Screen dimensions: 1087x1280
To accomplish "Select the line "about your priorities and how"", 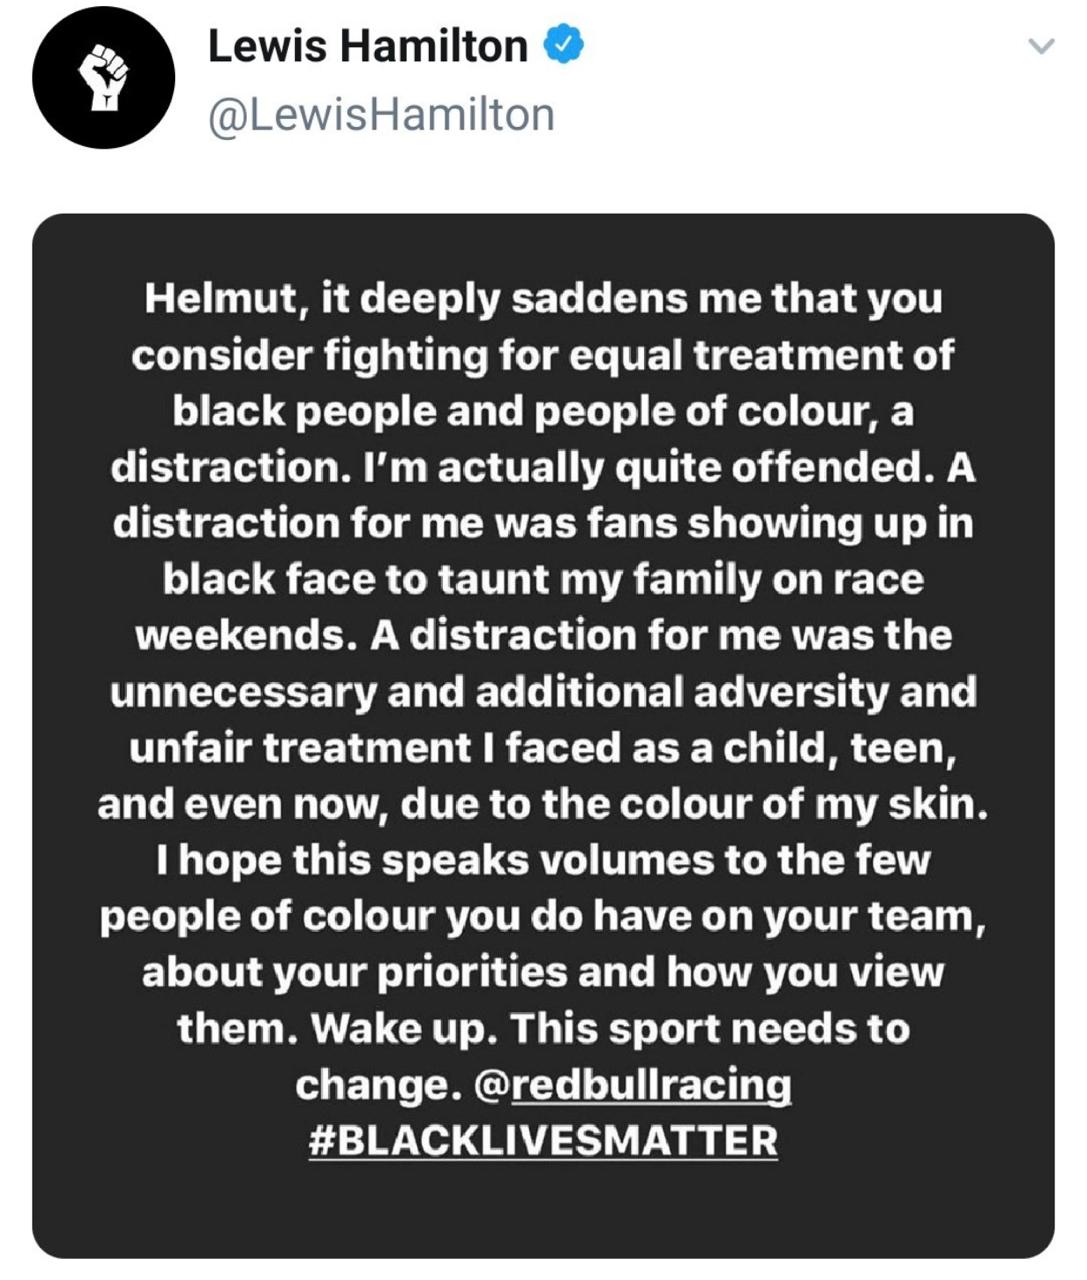I will click(x=543, y=972).
